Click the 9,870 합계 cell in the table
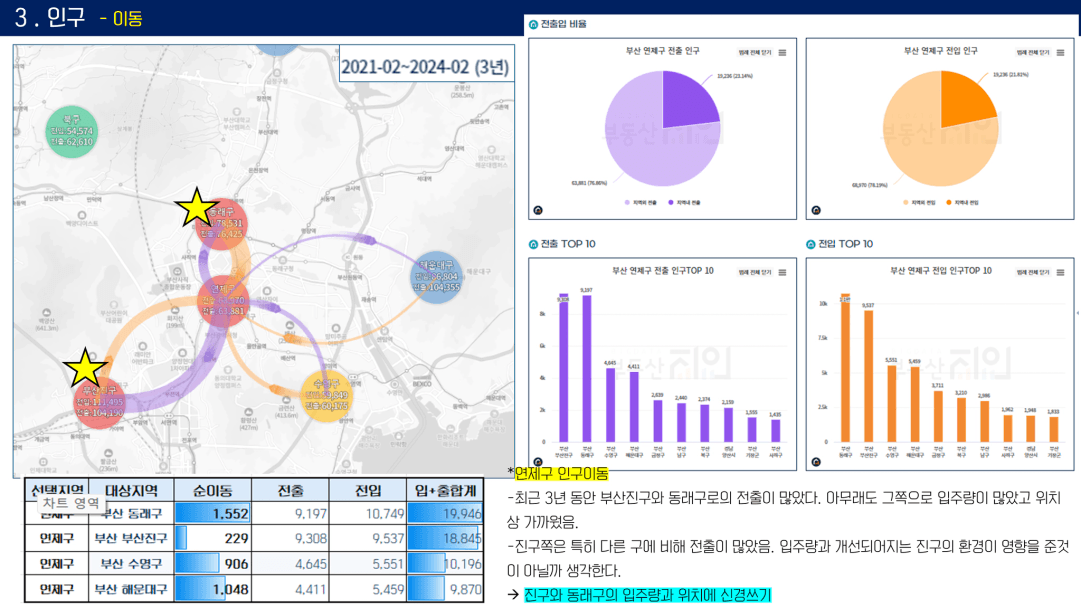Viewport: 1081px width, 608px height. click(x=445, y=589)
